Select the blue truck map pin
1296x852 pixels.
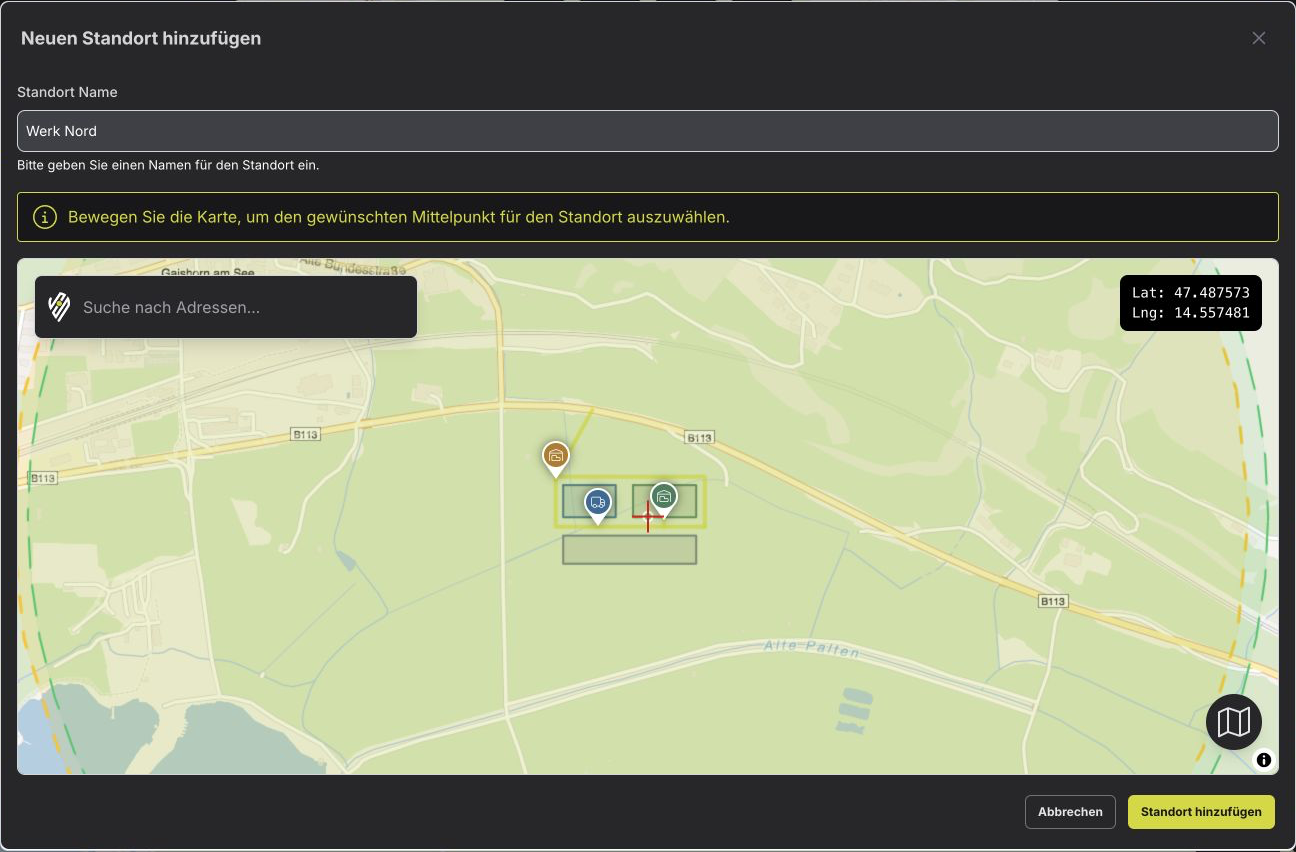[x=598, y=505]
